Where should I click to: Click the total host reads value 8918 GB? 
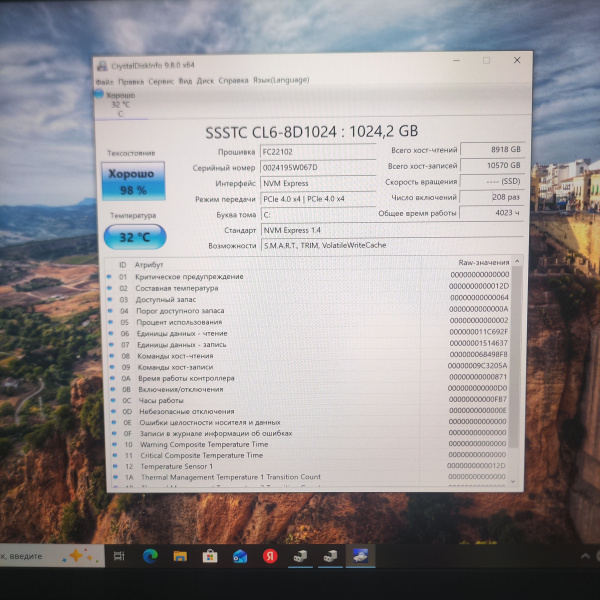[x=492, y=149]
